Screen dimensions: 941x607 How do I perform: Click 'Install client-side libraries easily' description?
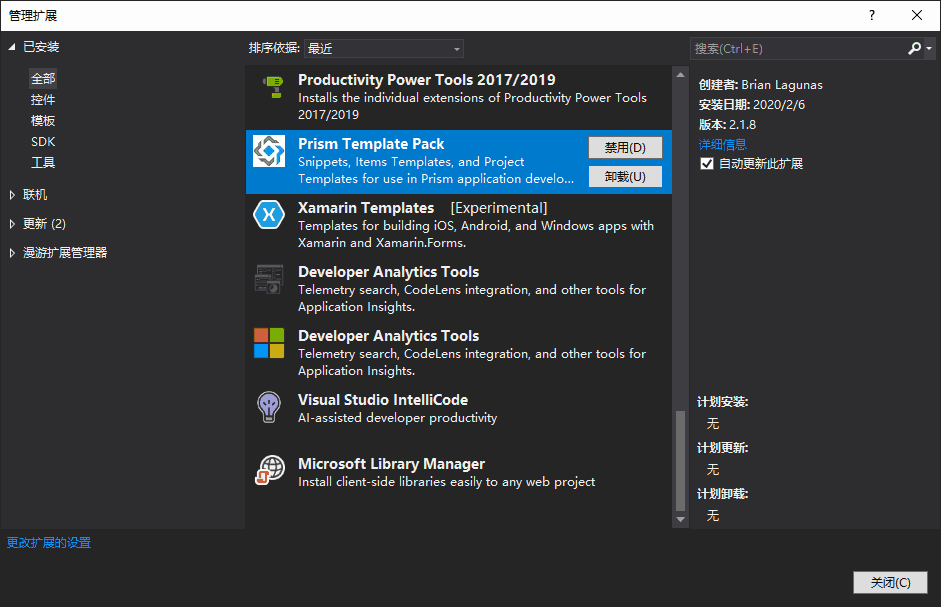coord(446,482)
